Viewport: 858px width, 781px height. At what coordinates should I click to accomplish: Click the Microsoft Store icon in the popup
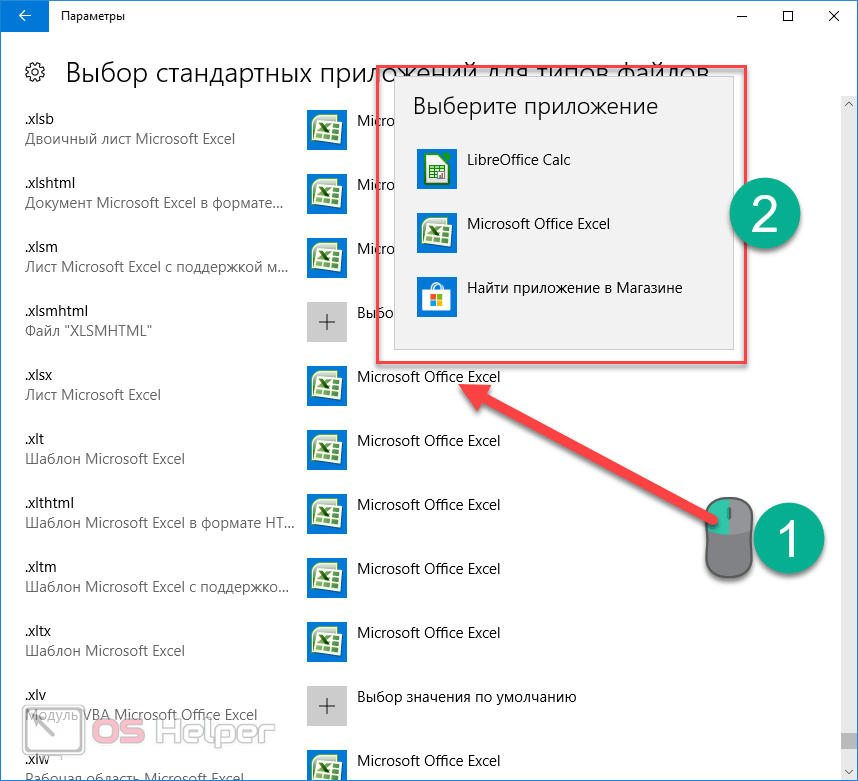coord(437,297)
